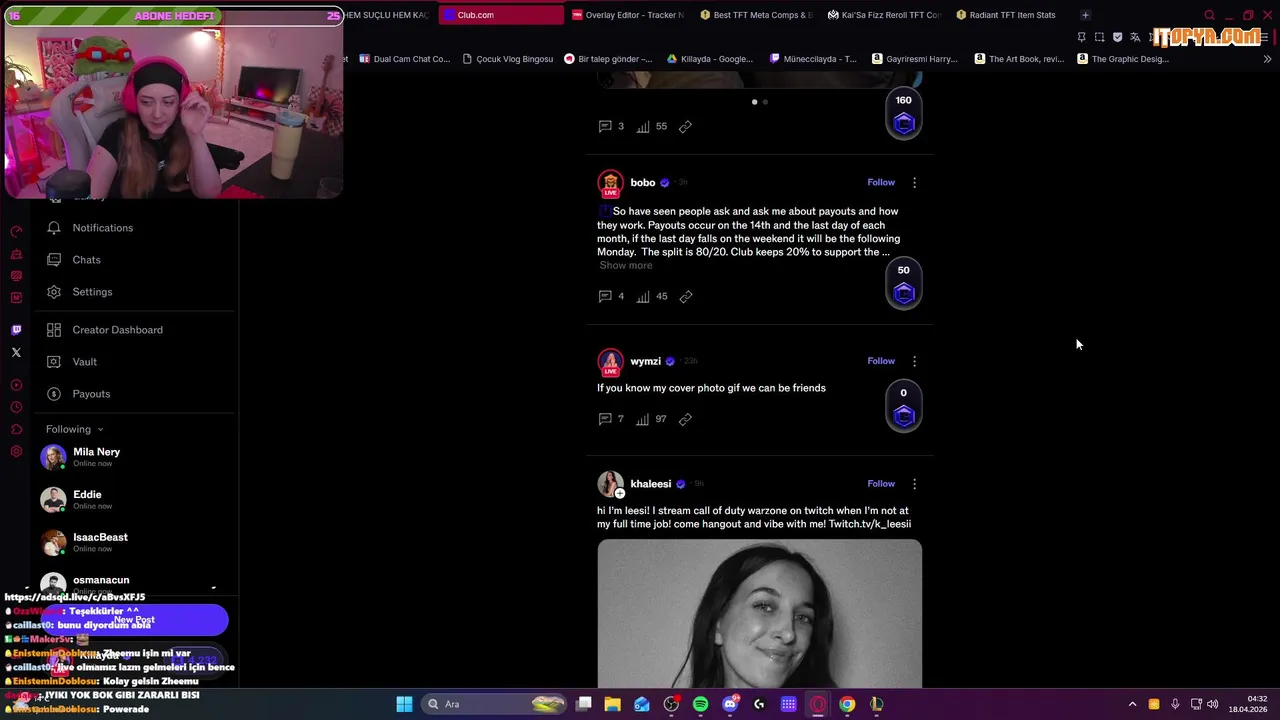The image size is (1280, 720).
Task: Open X (Twitter) in the Opera sidebar
Action: (16, 352)
